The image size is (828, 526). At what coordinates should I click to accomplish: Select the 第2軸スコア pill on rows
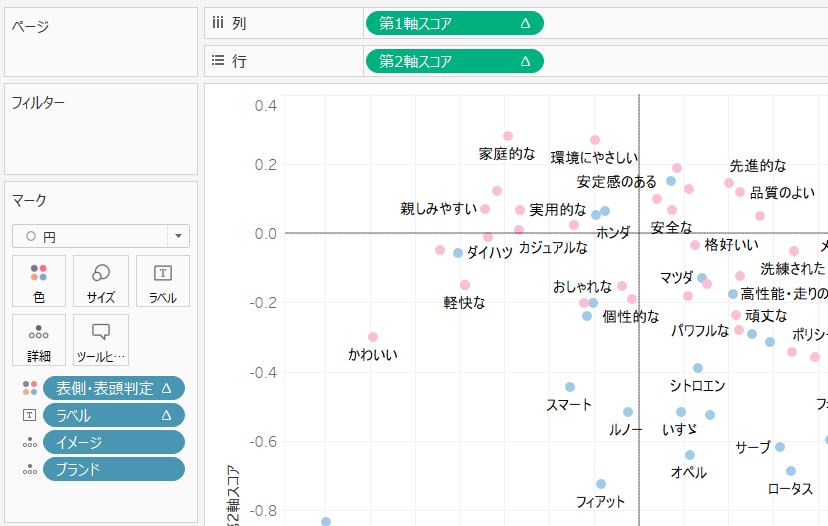coord(455,61)
